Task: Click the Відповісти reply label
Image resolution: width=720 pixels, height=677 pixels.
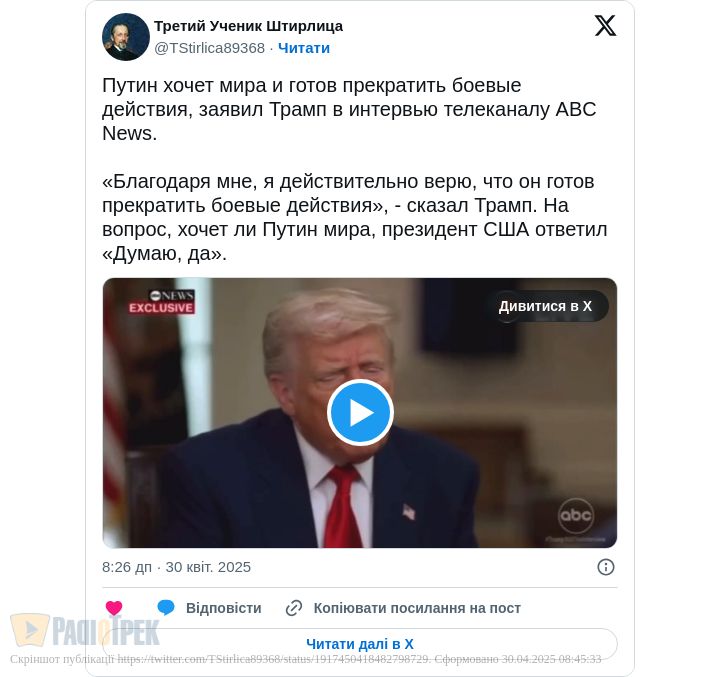Action: tap(224, 608)
